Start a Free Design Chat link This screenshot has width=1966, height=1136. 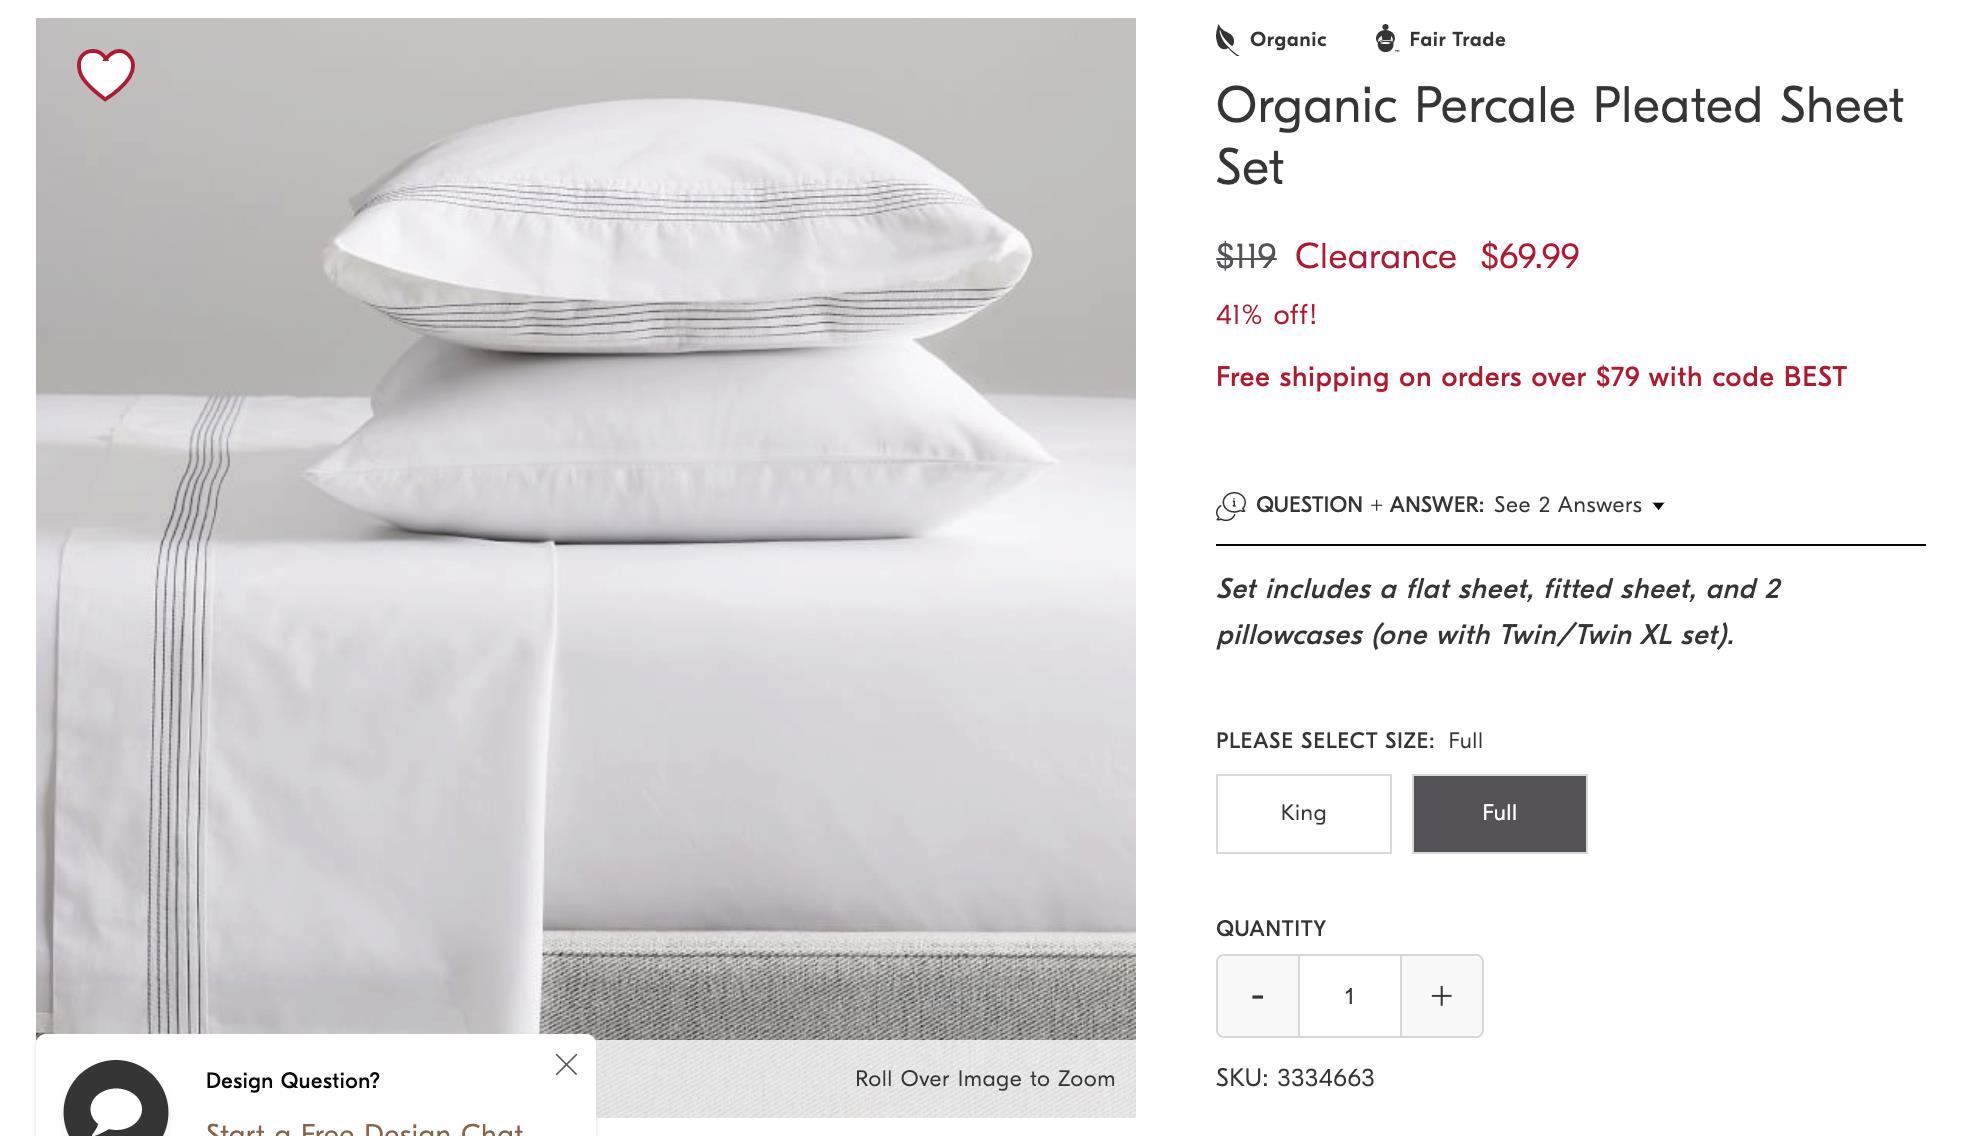pos(364,1128)
